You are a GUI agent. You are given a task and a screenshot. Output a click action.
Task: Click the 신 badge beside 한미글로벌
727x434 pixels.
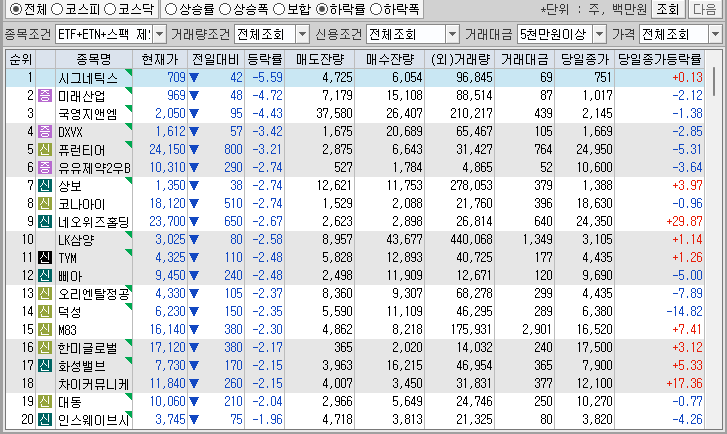point(45,347)
